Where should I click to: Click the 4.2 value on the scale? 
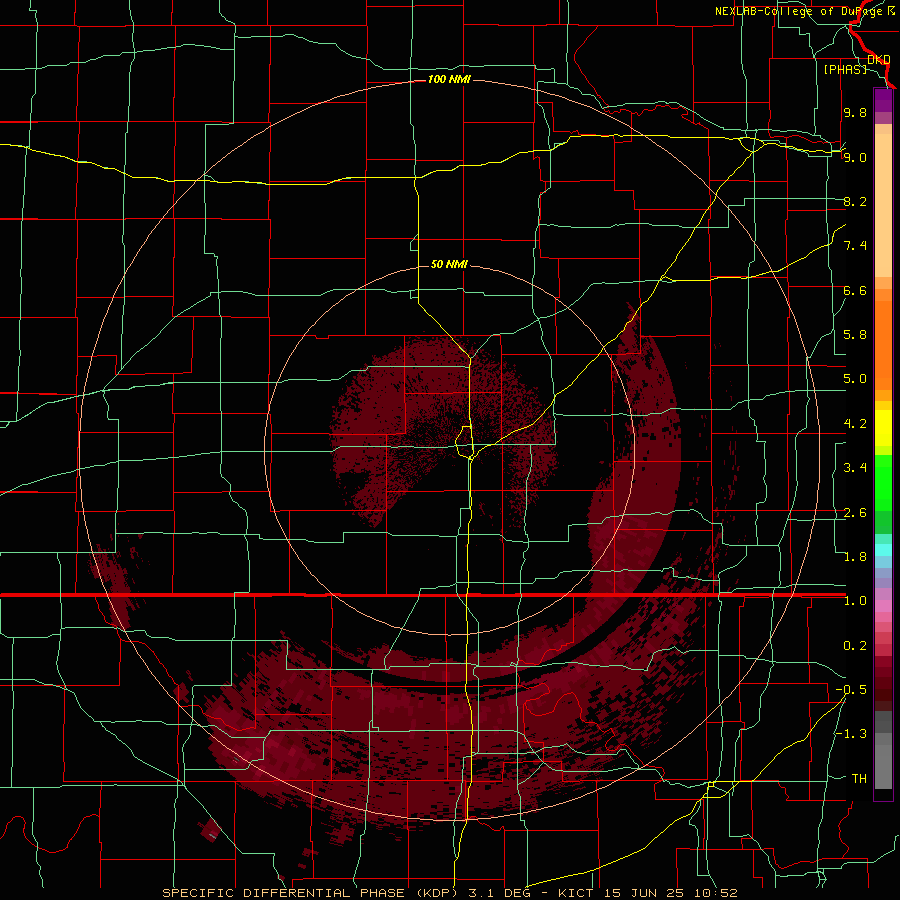[x=855, y=424]
